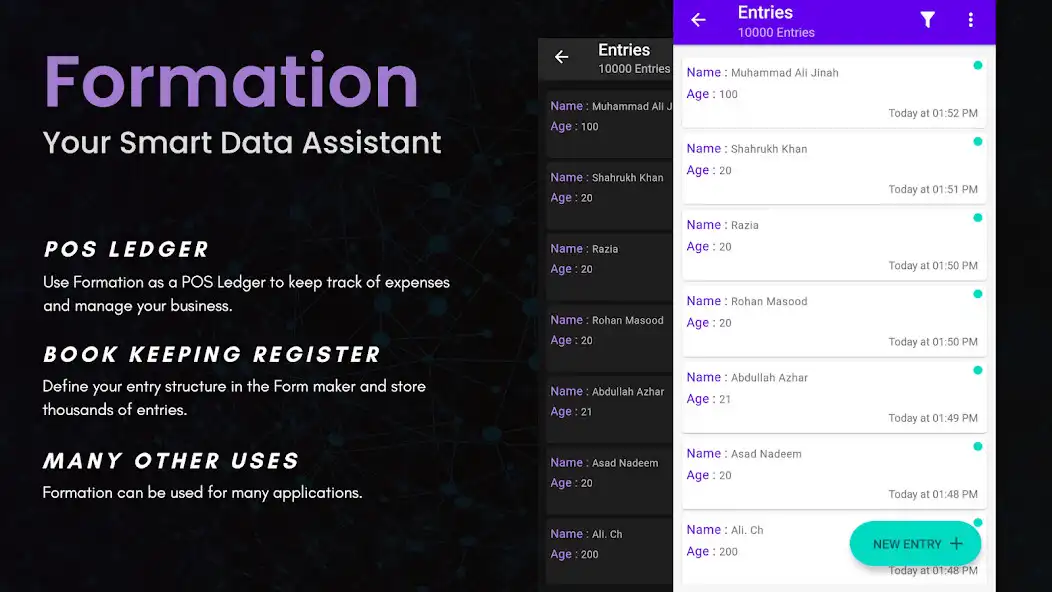Select Shahrukh Khan entry in dark list
The image size is (1052, 592).
[609, 195]
